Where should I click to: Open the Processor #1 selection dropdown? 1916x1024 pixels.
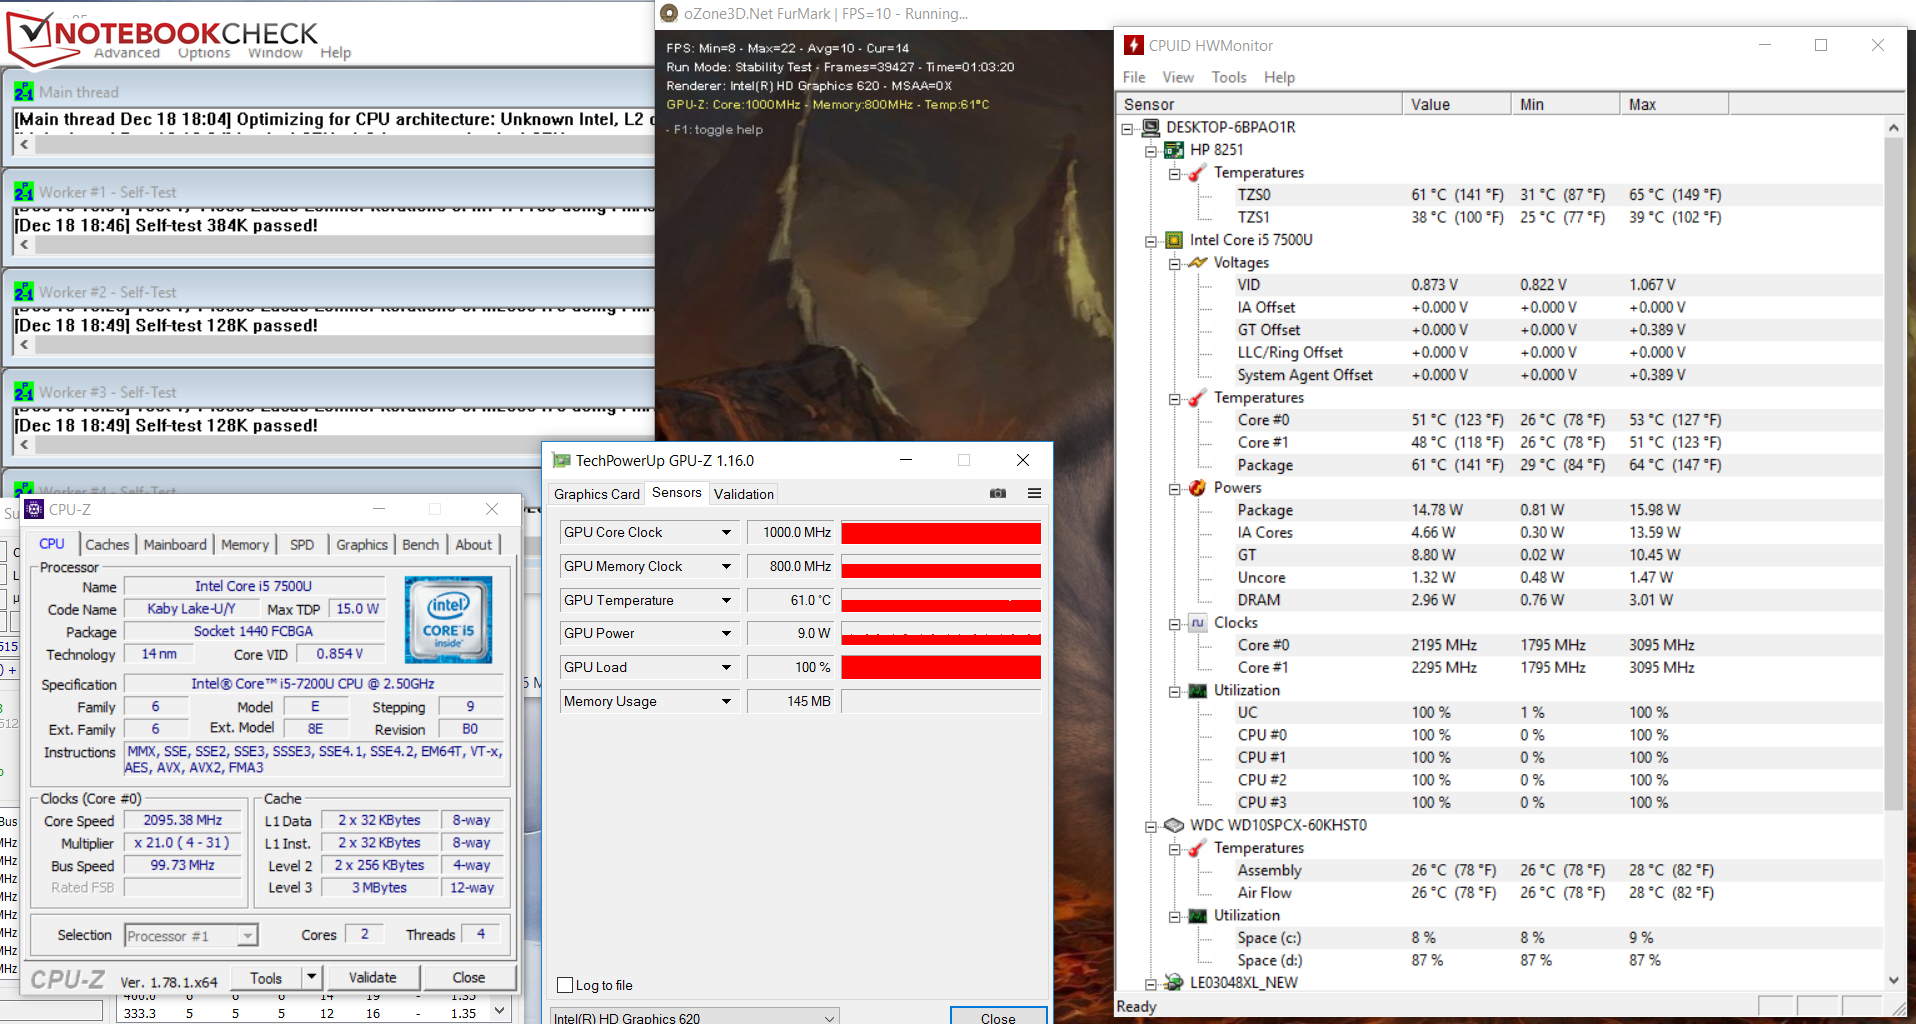[x=247, y=936]
